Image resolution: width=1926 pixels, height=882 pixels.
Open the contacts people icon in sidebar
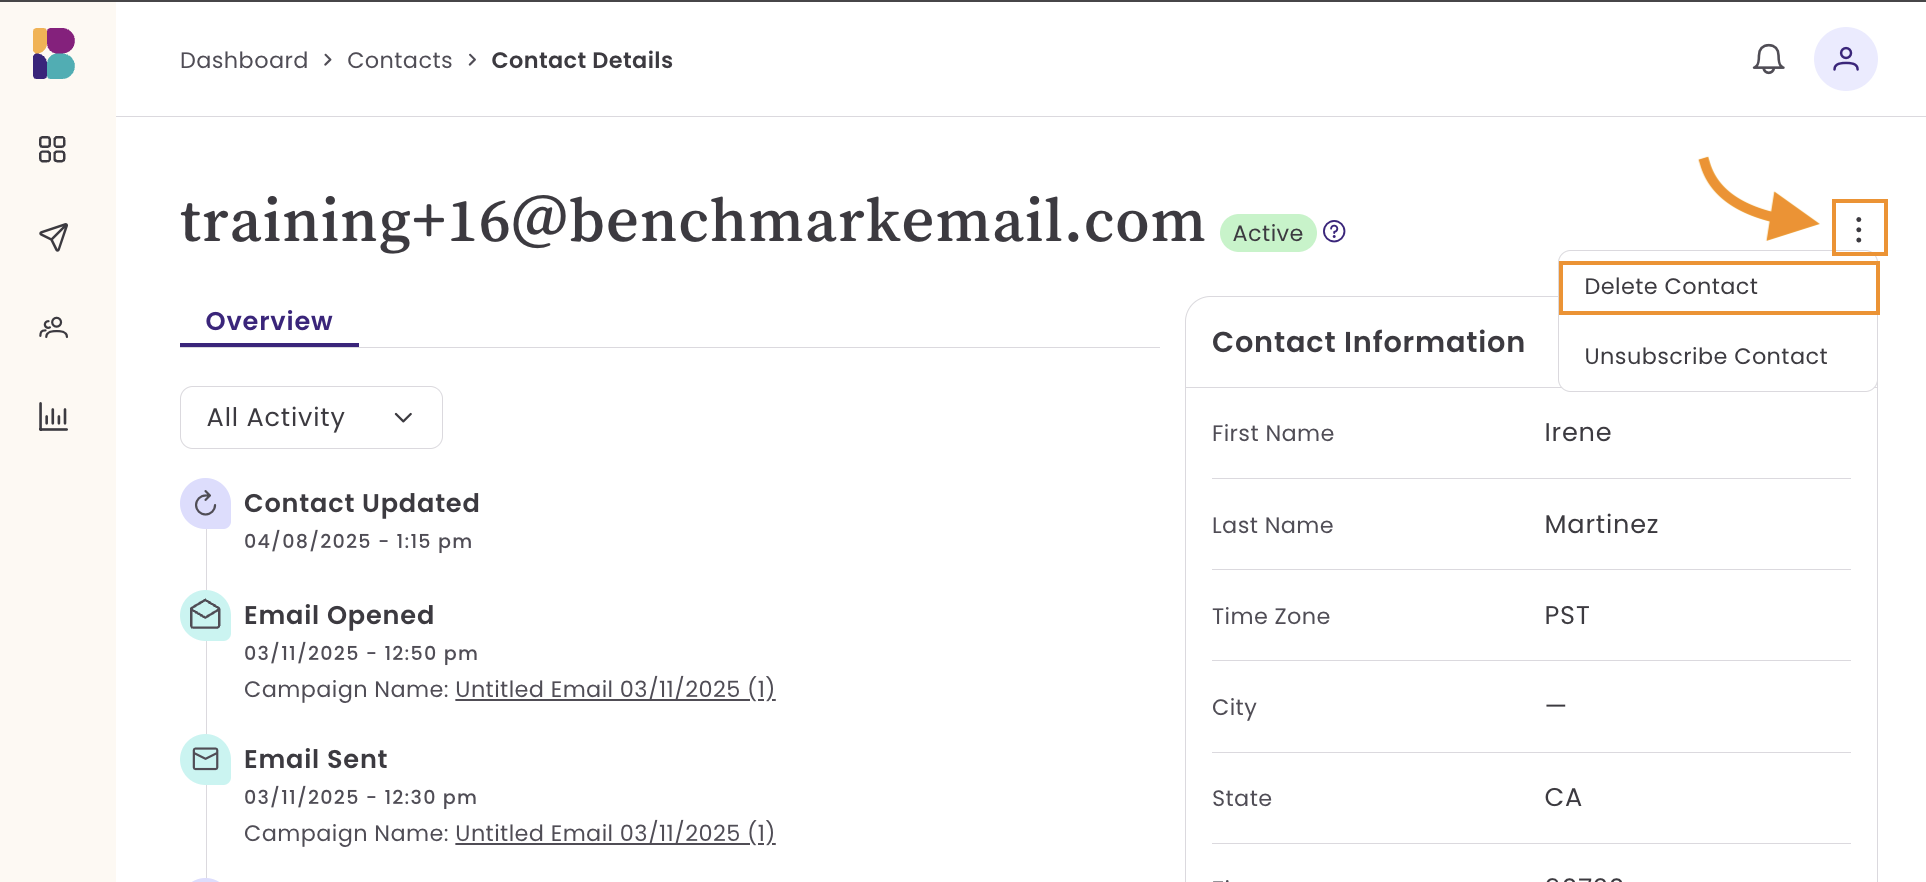pyautogui.click(x=53, y=327)
